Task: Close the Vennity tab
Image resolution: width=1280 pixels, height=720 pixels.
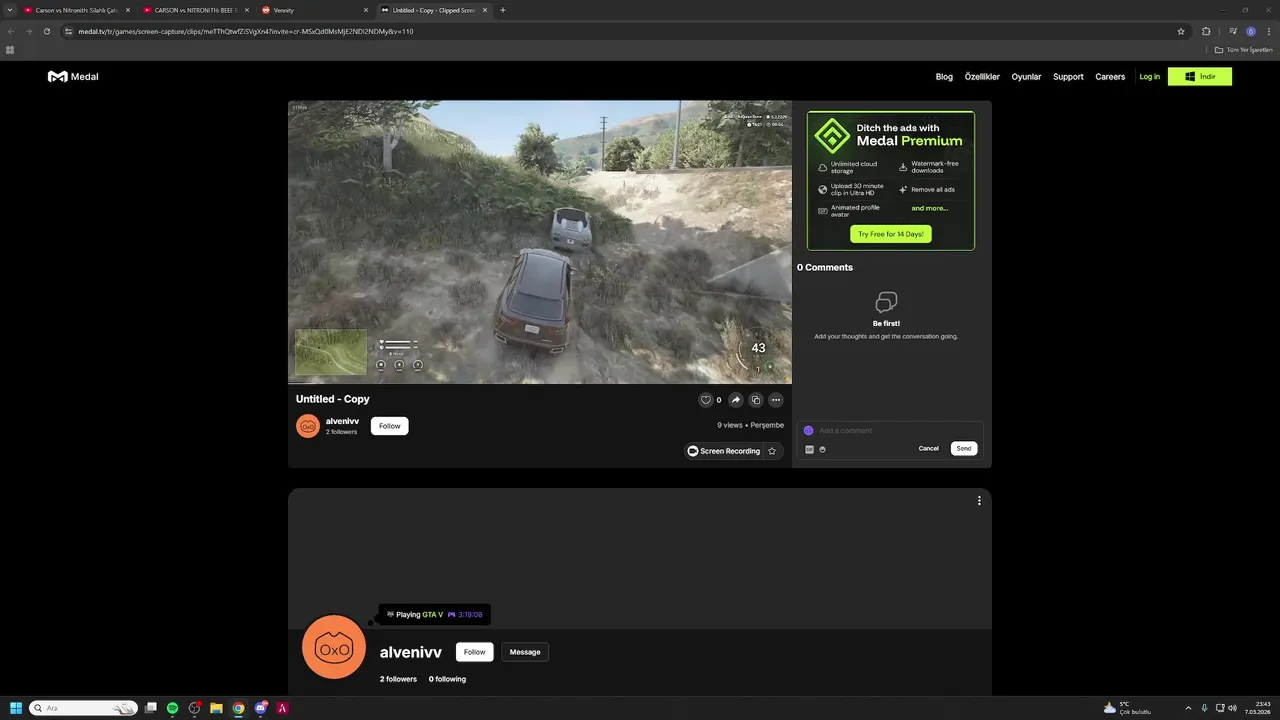Action: click(x=366, y=10)
